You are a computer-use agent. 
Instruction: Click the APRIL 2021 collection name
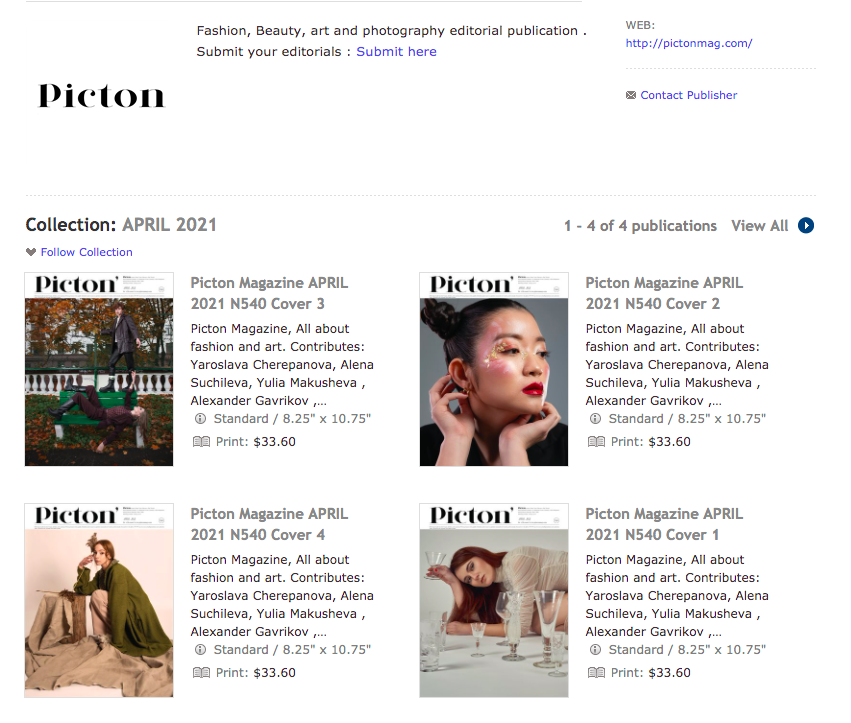169,225
